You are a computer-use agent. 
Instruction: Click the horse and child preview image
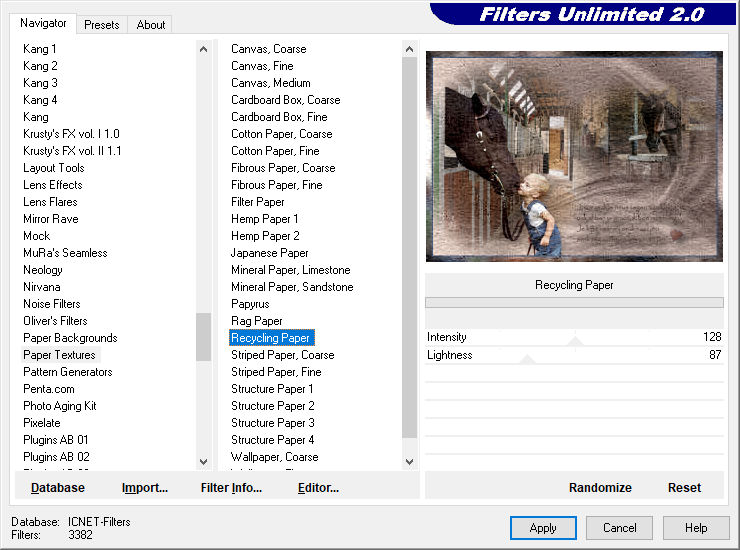pos(574,156)
